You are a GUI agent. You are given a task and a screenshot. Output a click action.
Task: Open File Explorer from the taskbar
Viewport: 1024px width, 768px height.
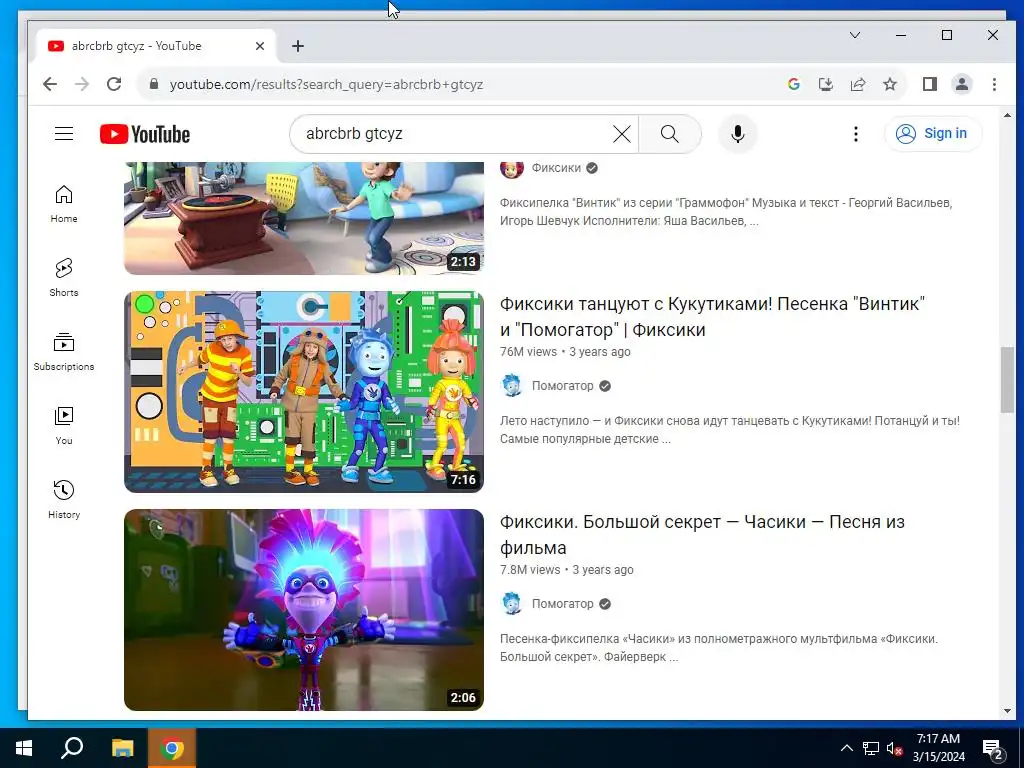[x=122, y=748]
